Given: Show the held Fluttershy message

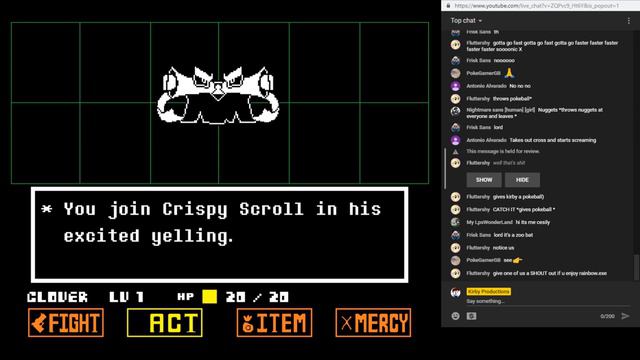Looking at the screenshot, I should [x=484, y=180].
